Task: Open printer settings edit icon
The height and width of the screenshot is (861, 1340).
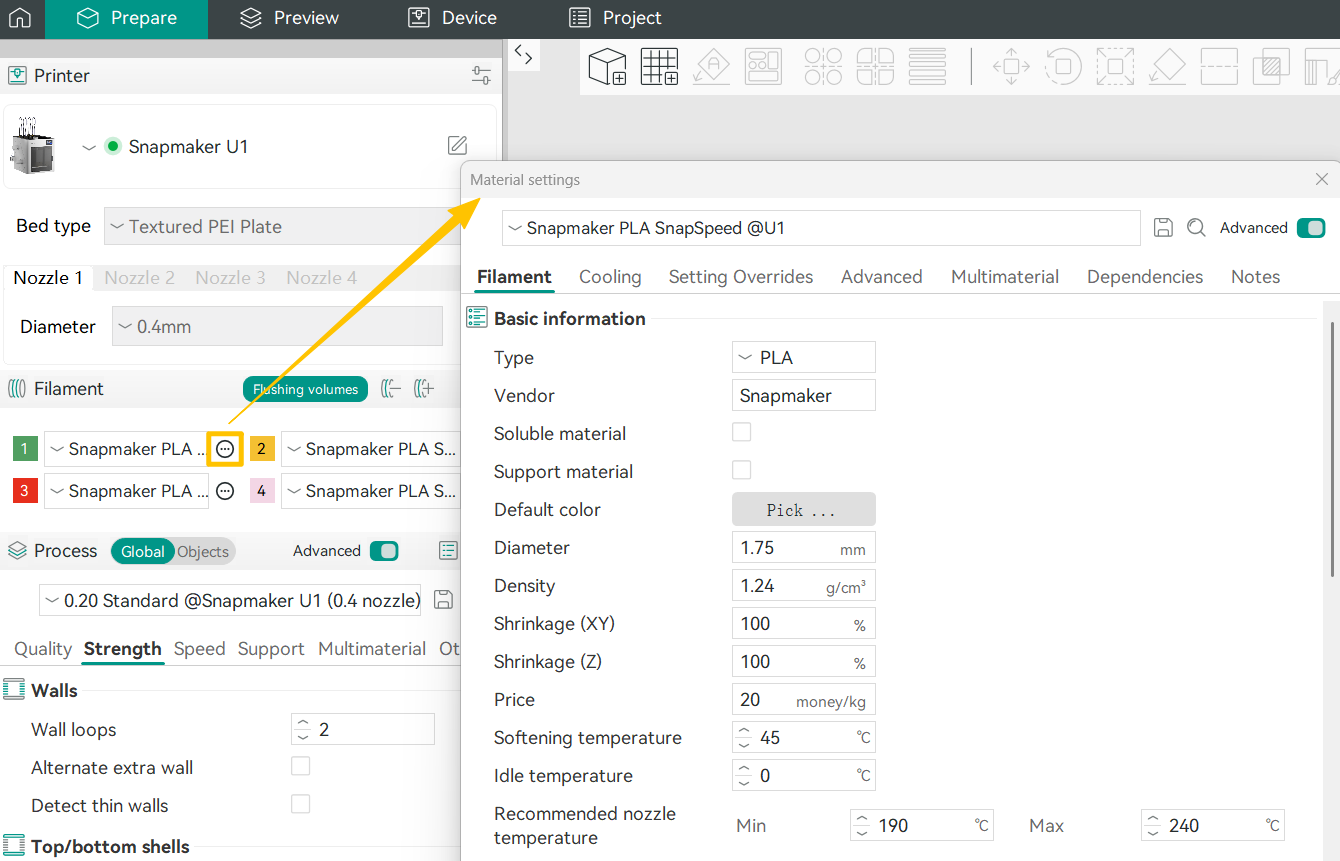Action: pyautogui.click(x=457, y=146)
